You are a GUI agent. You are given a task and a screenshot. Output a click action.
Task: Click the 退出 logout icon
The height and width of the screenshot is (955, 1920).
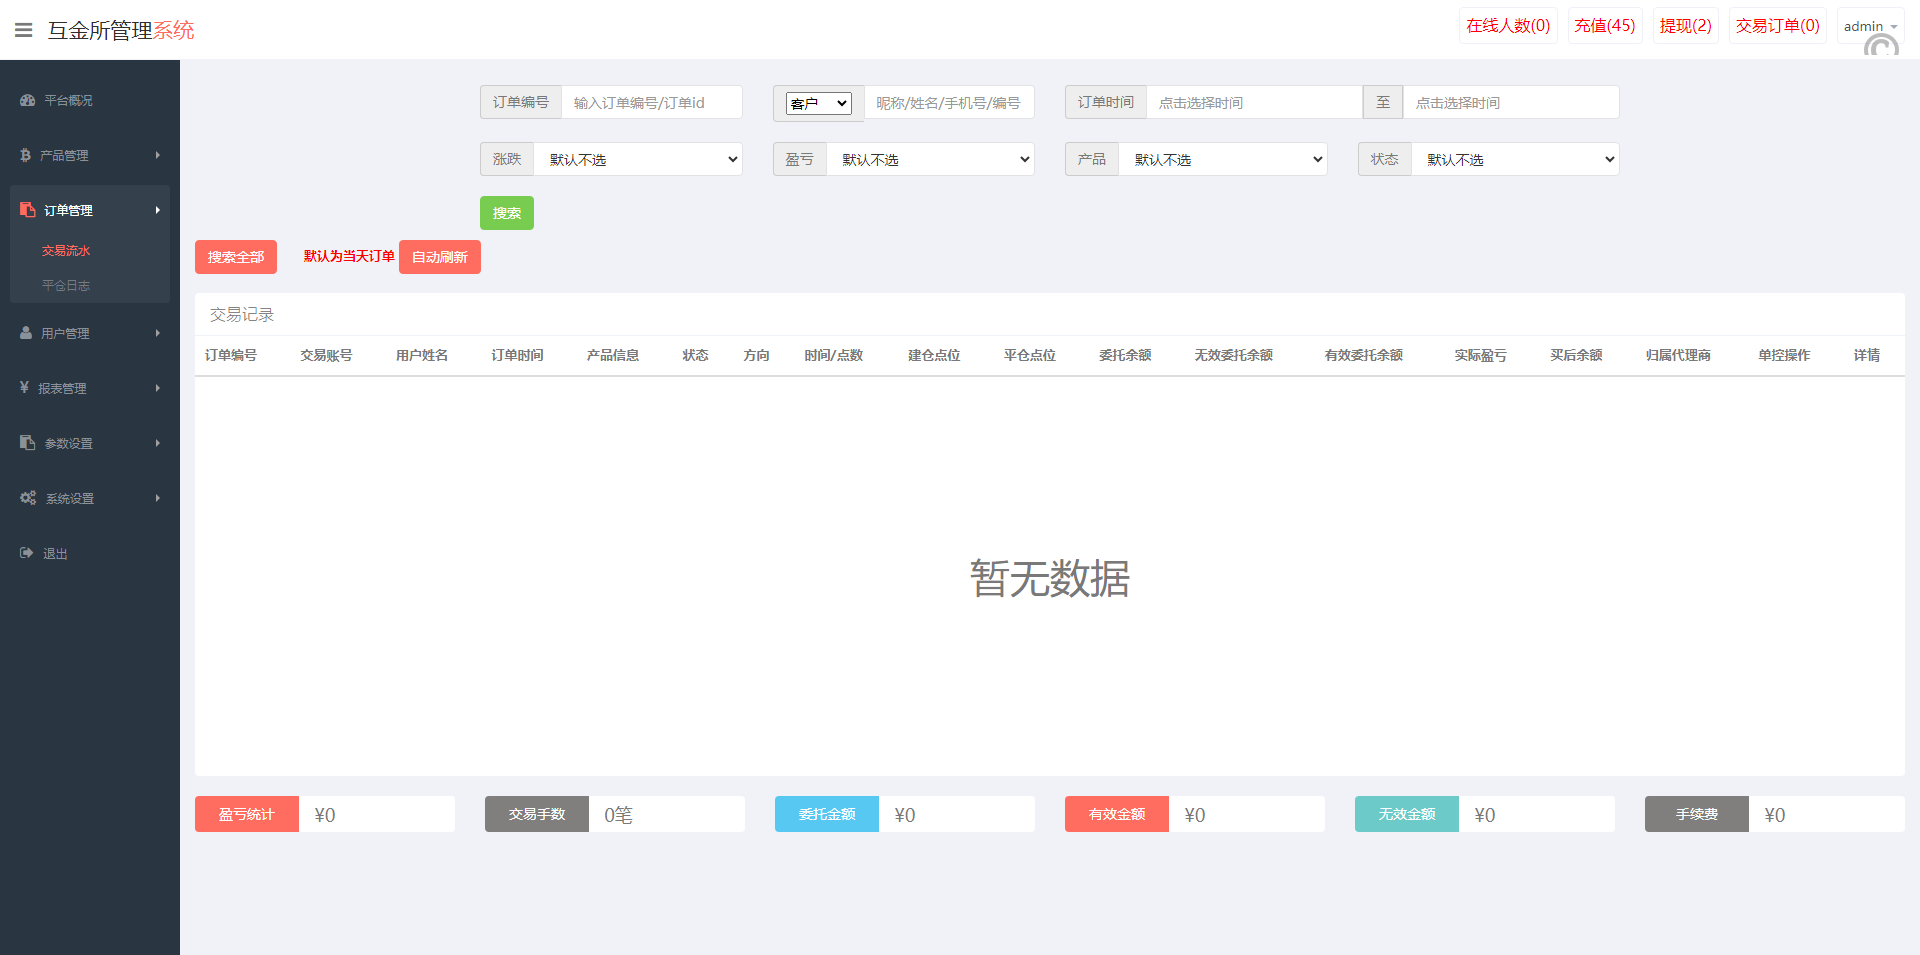click(26, 553)
